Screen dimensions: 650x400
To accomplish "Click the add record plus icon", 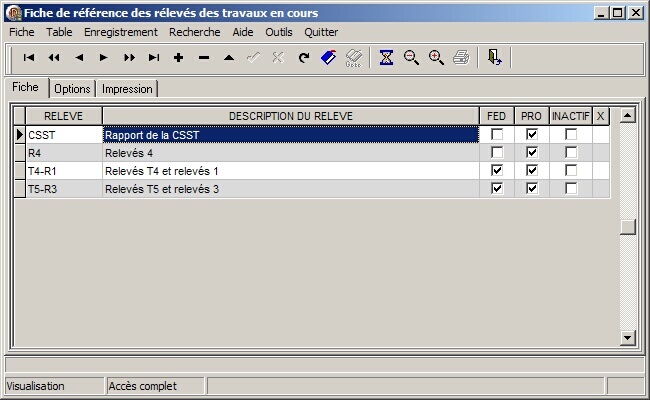I will tap(179, 58).
